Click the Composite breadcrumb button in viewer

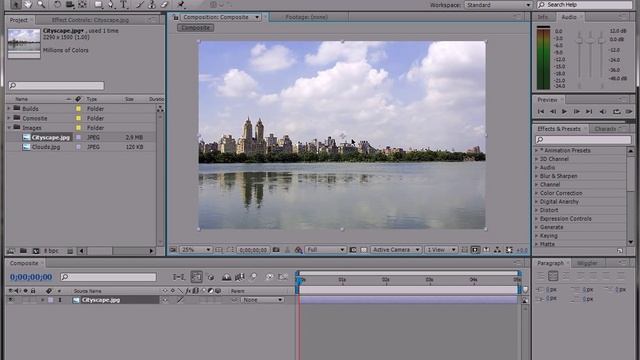point(196,28)
